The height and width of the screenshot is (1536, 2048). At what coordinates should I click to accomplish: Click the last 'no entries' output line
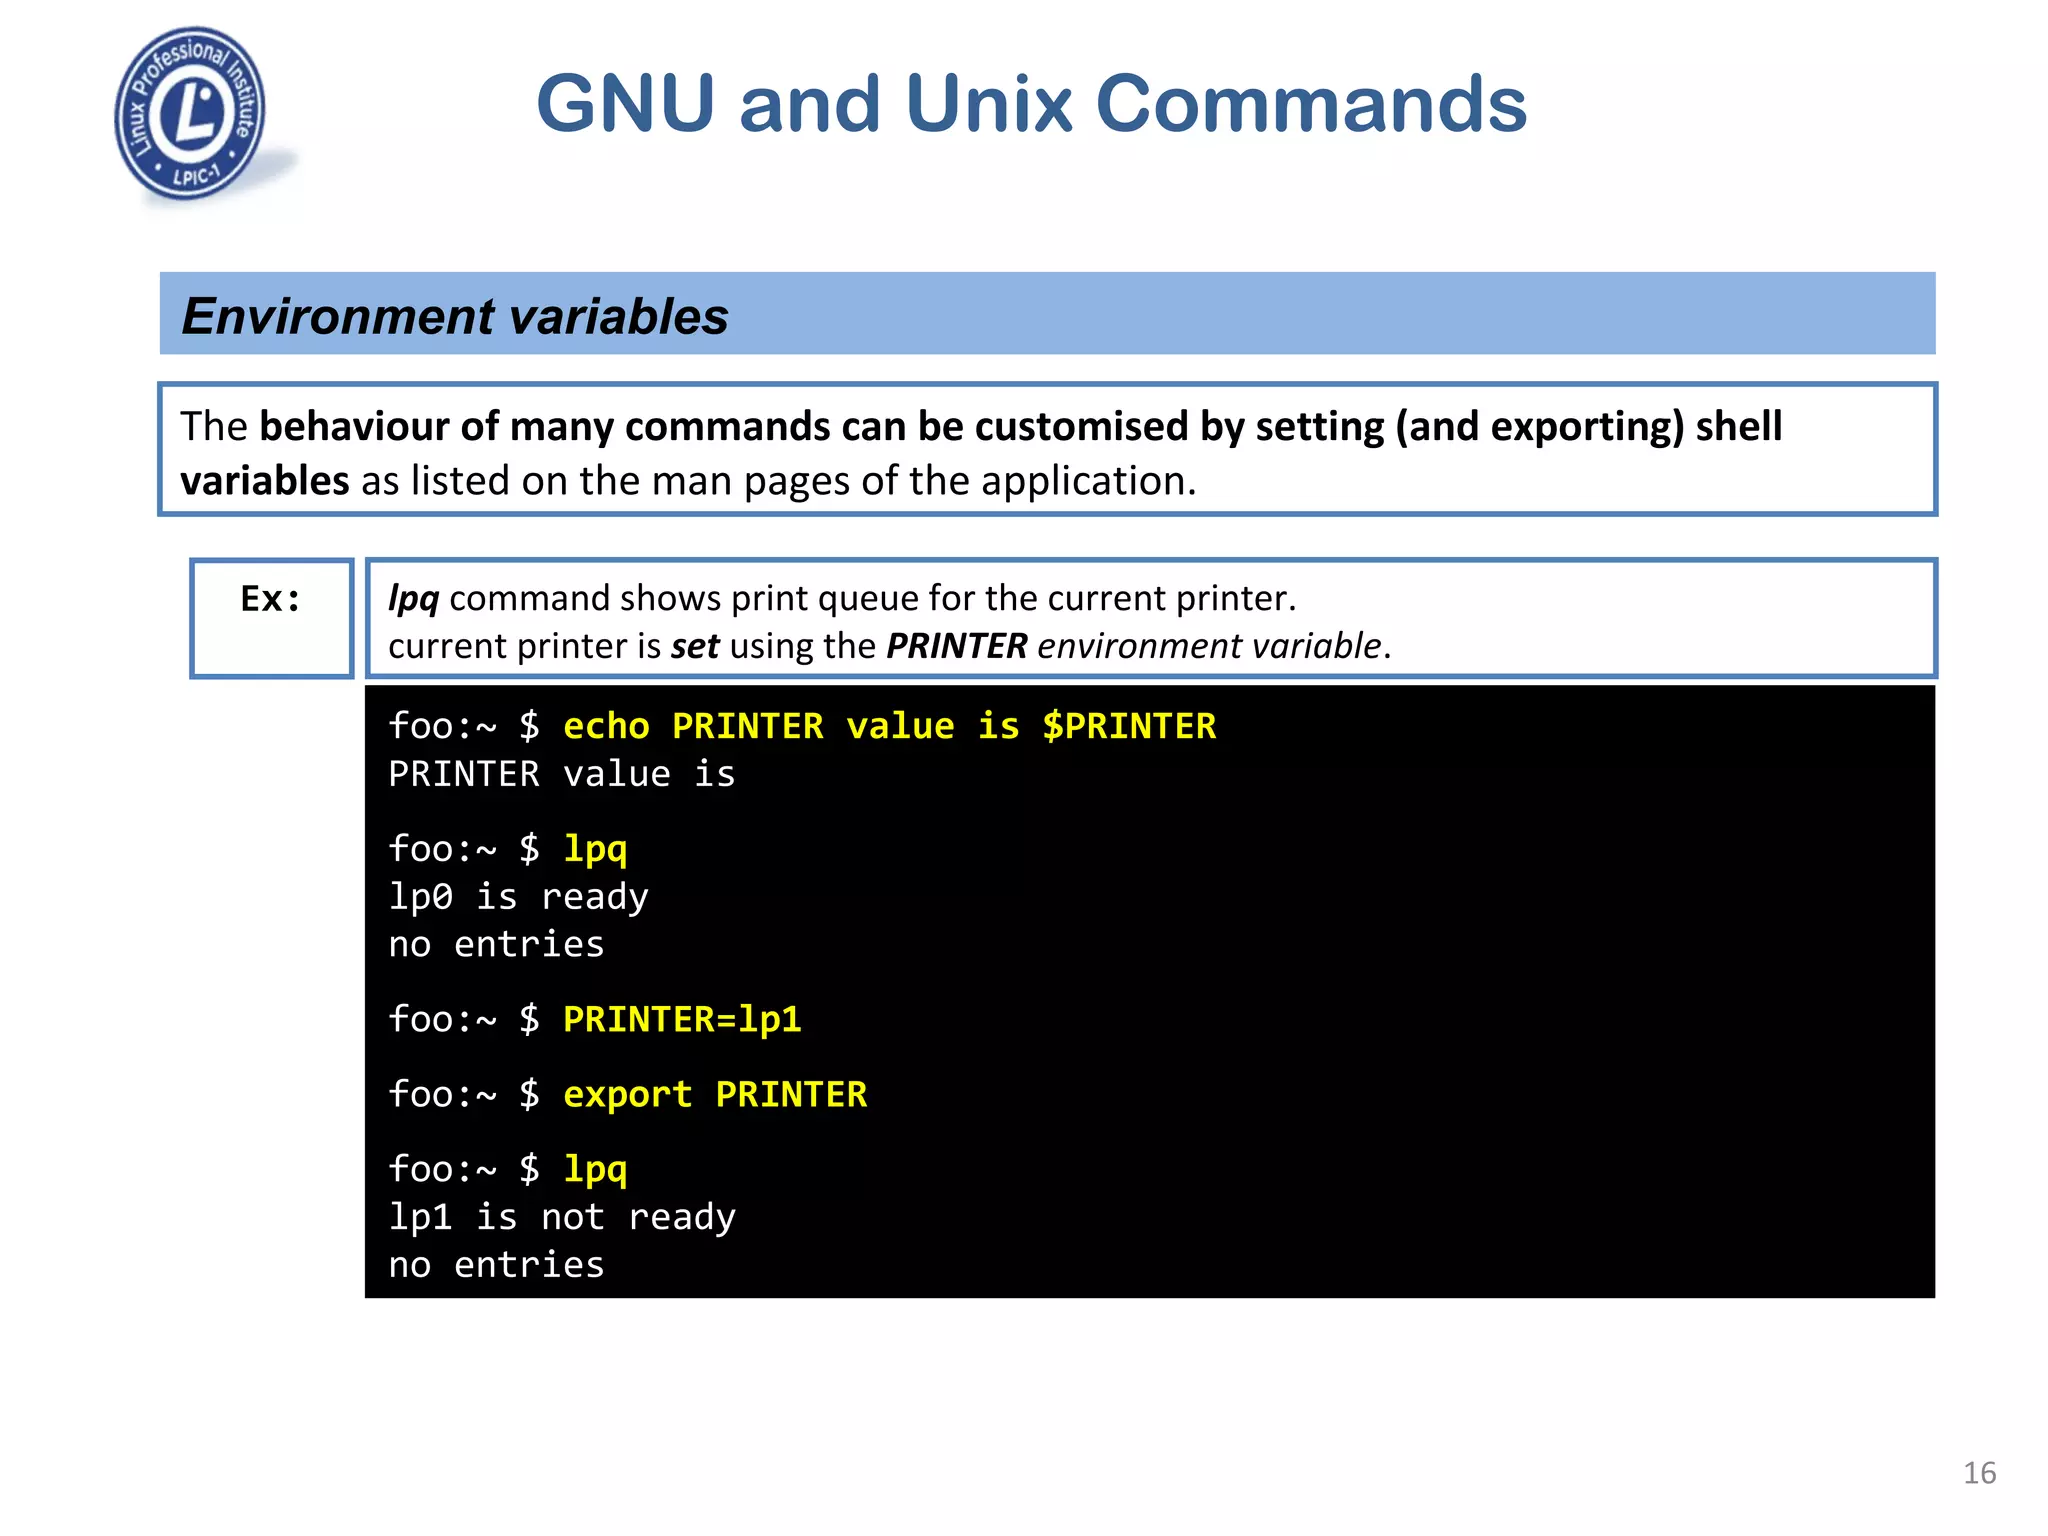[x=496, y=1265]
